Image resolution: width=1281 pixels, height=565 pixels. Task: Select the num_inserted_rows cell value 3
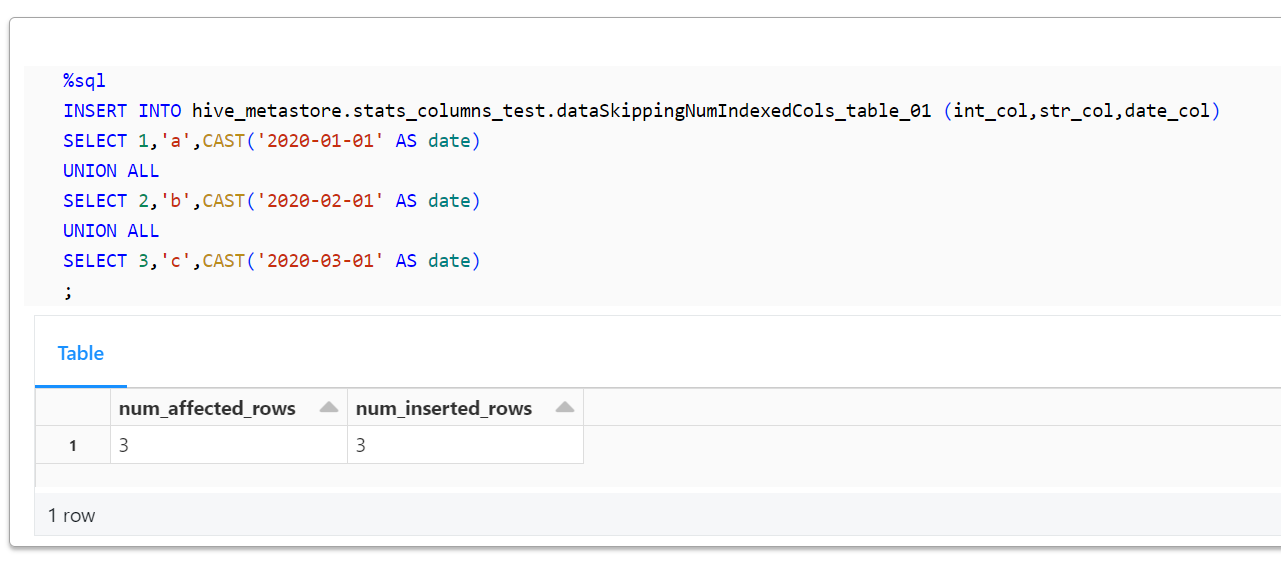coord(465,445)
